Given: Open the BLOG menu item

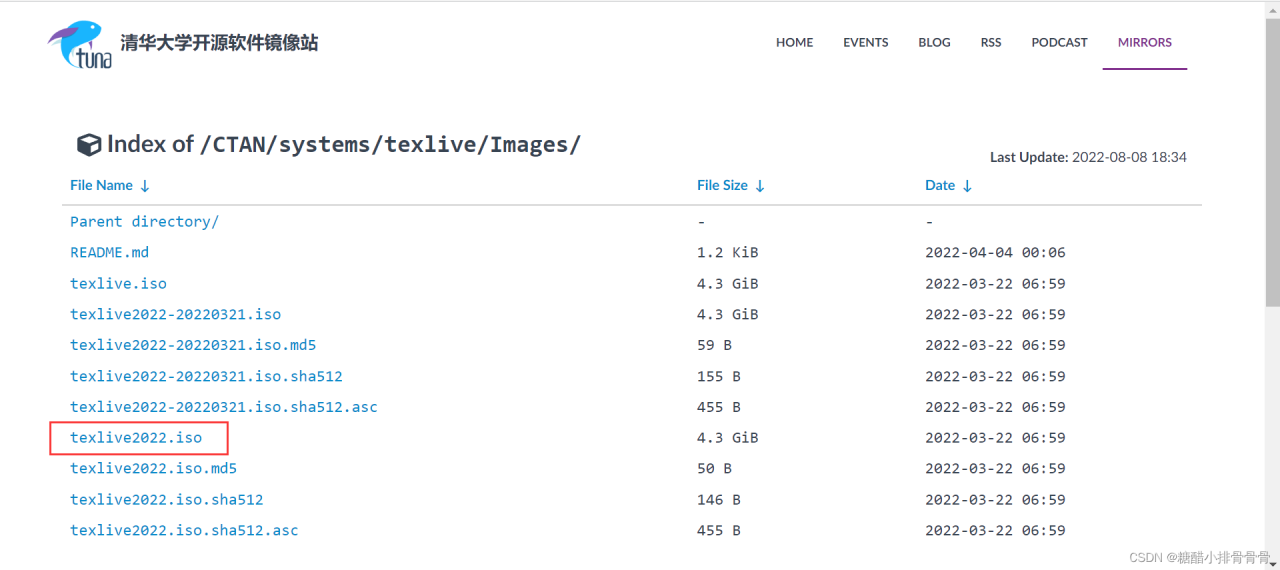Looking at the screenshot, I should 934,42.
